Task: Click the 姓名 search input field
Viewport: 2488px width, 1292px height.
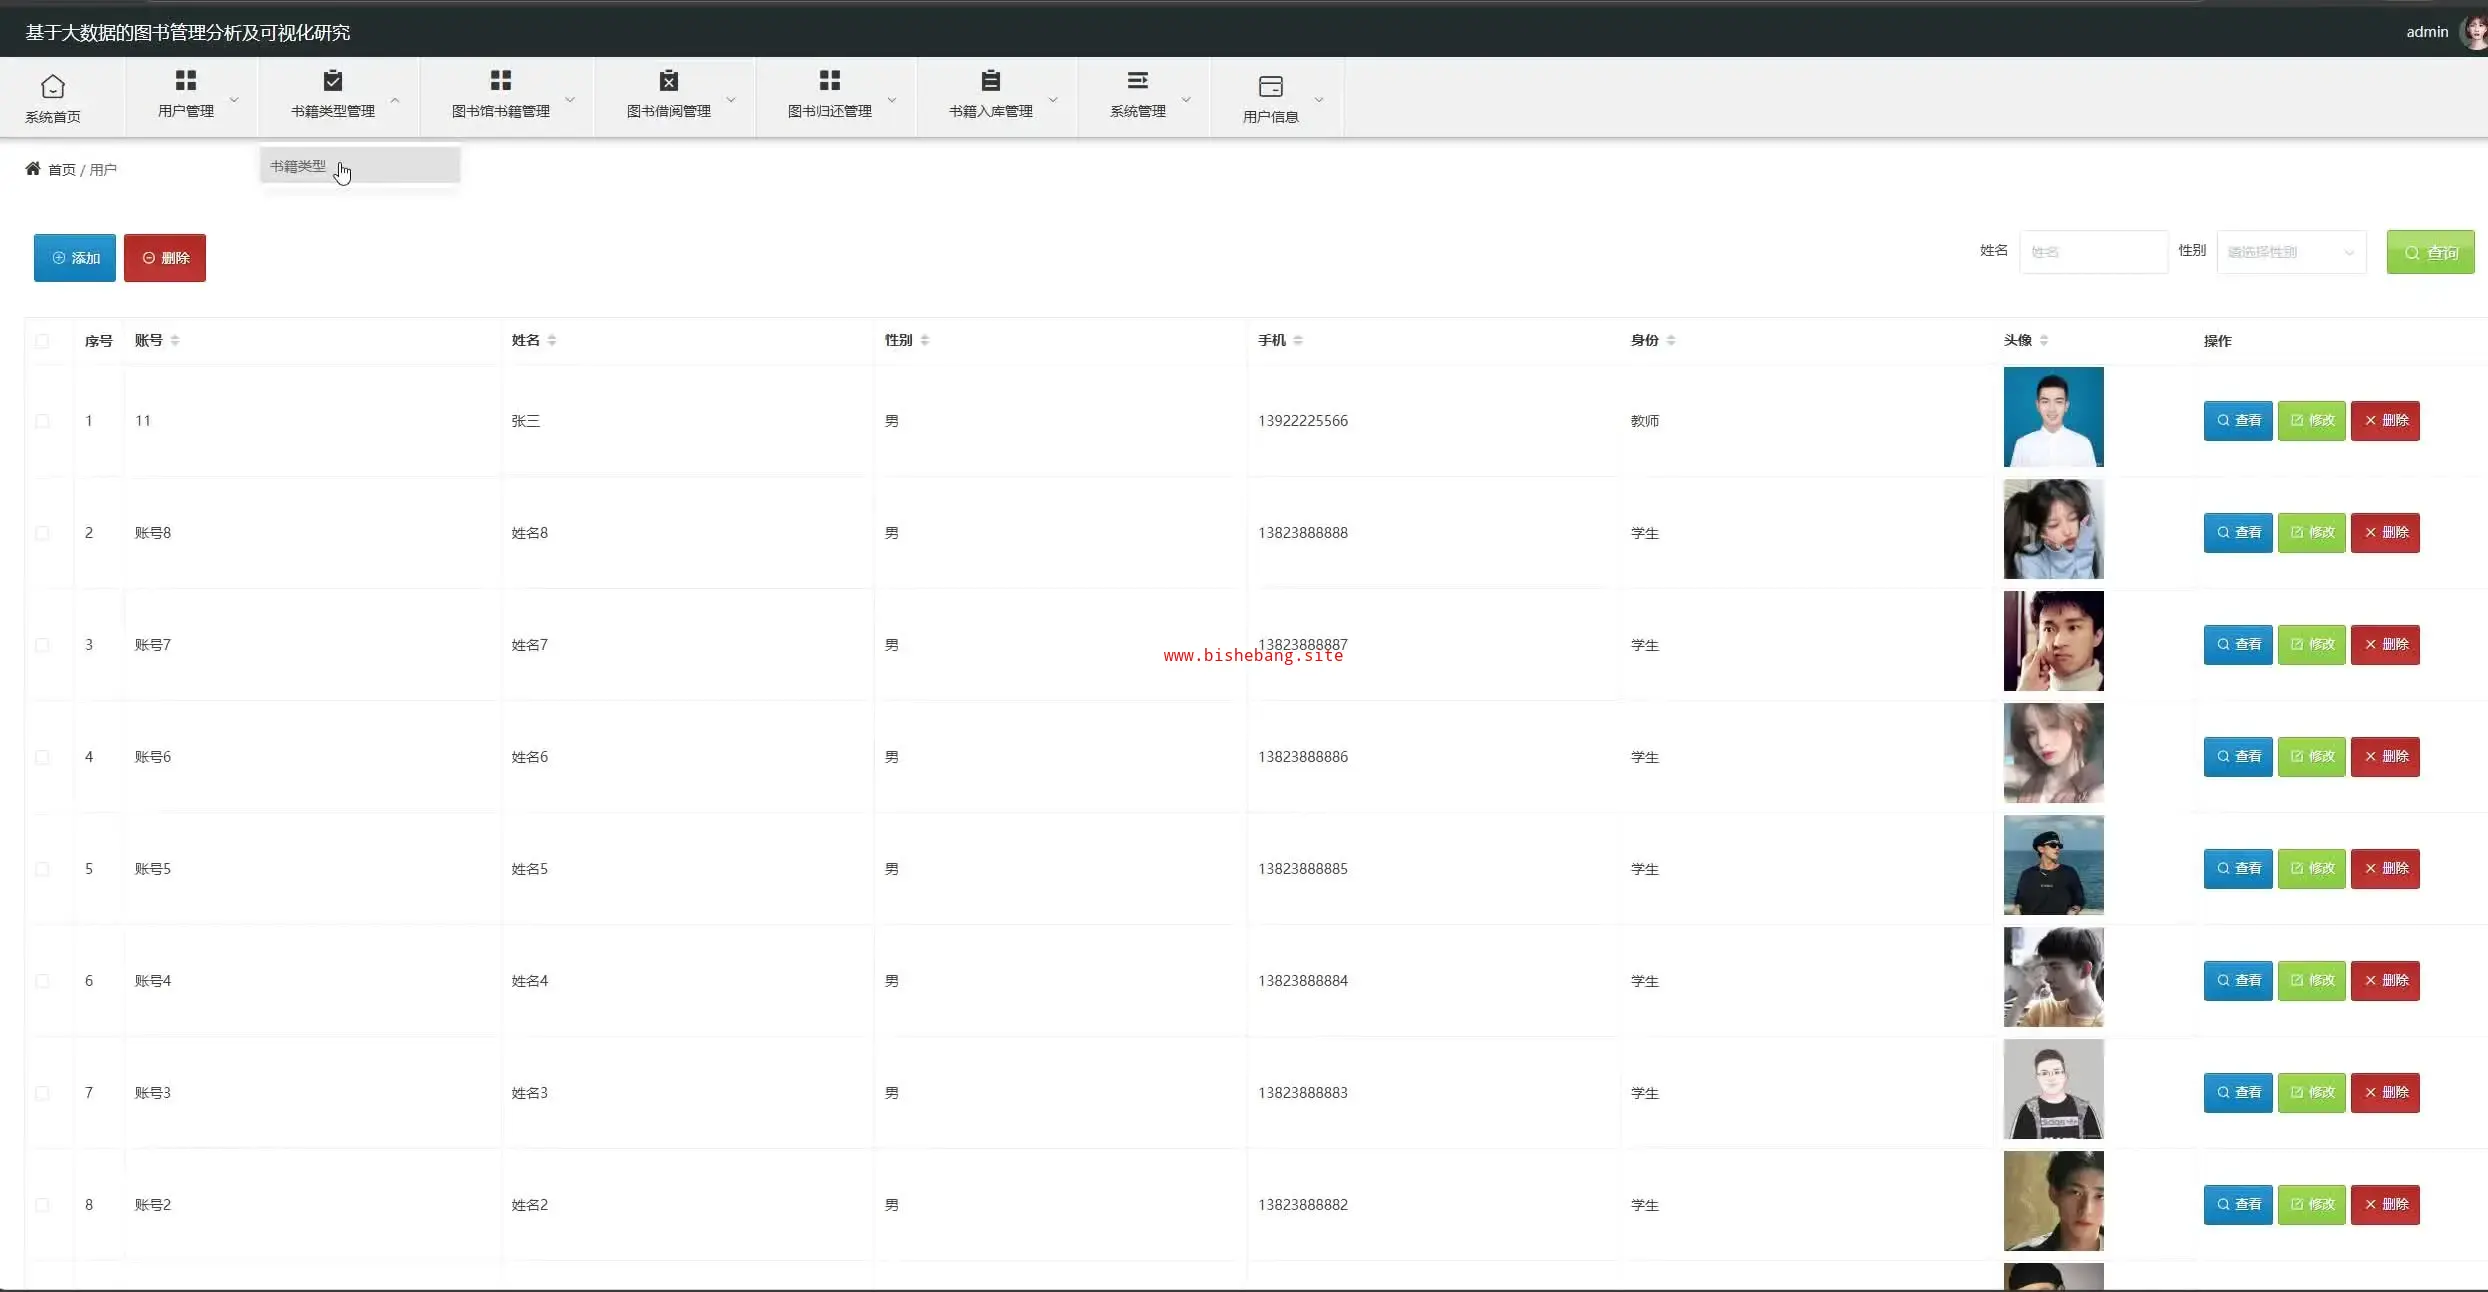Action: pos(2093,252)
